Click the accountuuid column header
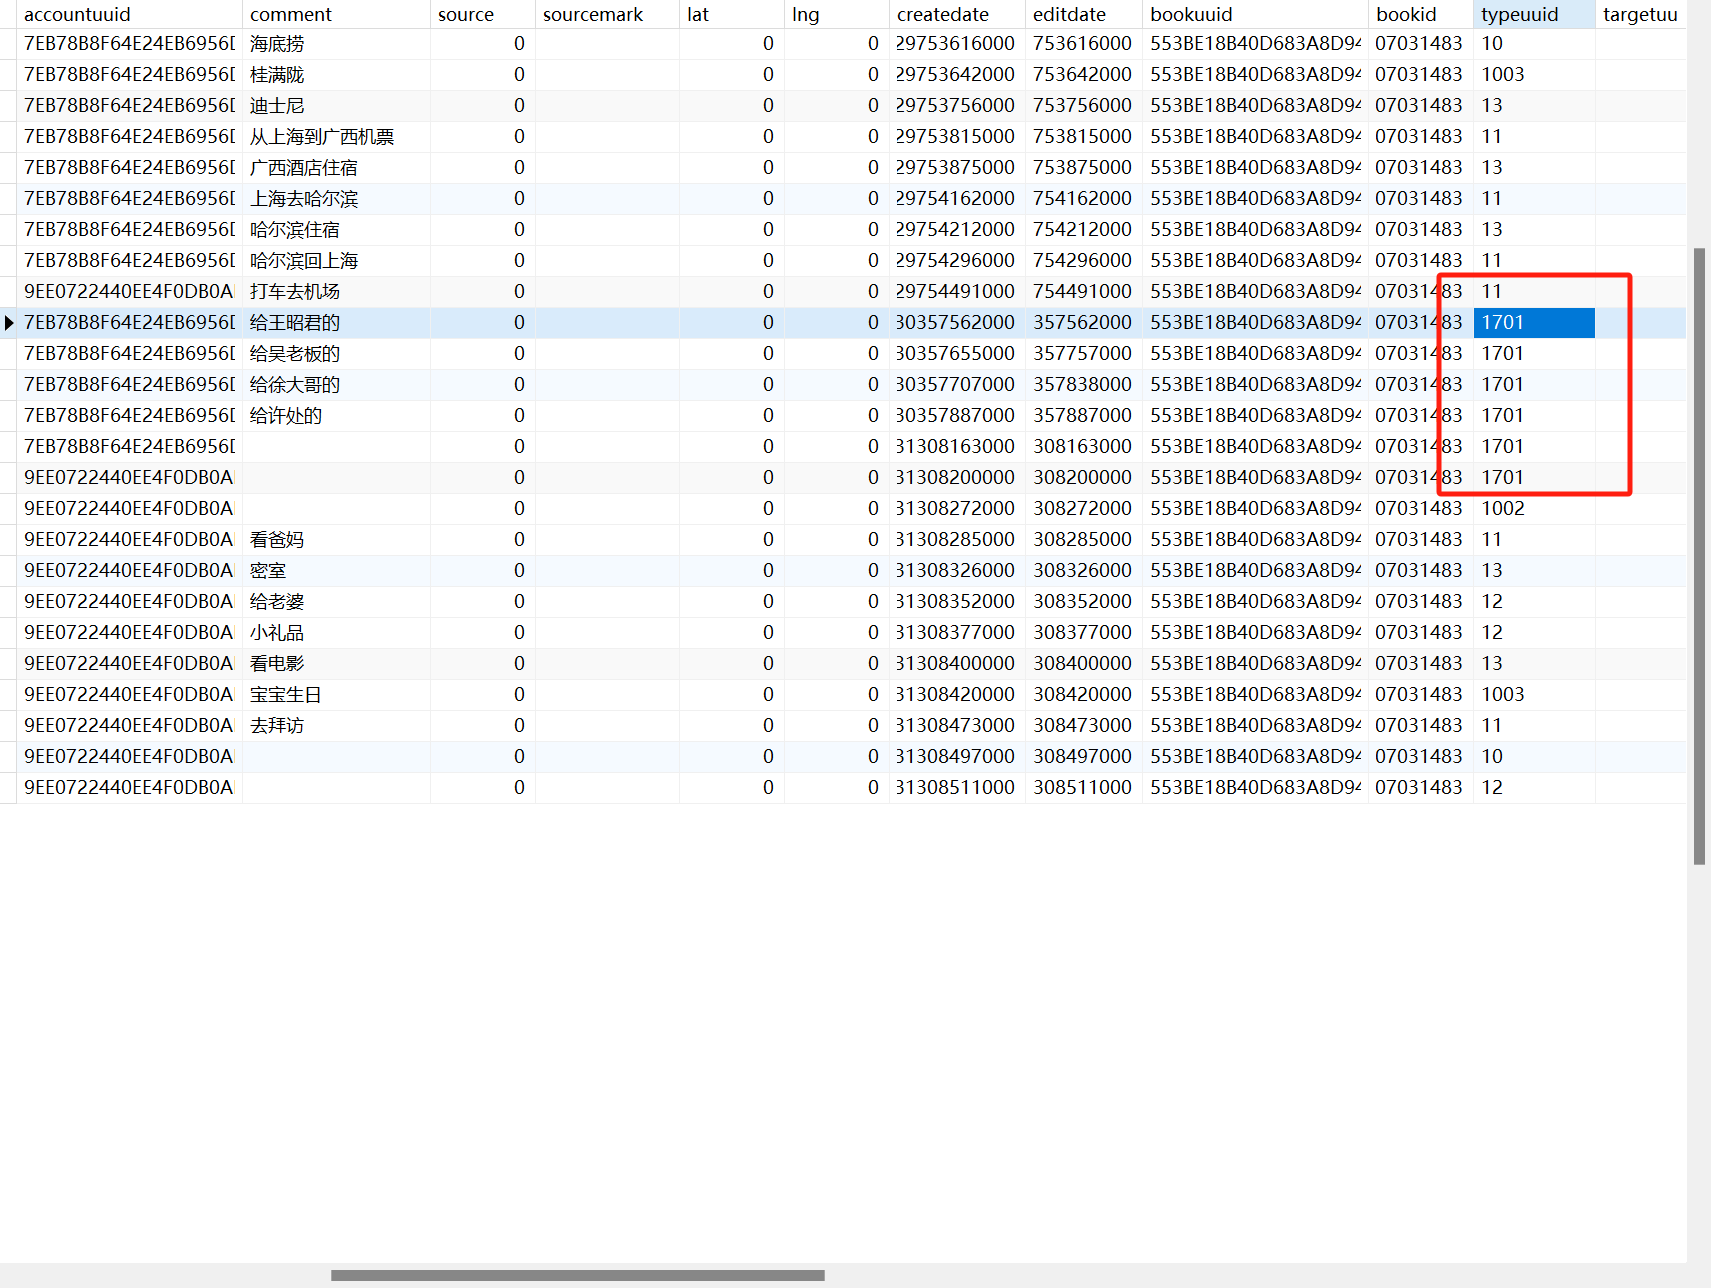 click(78, 14)
